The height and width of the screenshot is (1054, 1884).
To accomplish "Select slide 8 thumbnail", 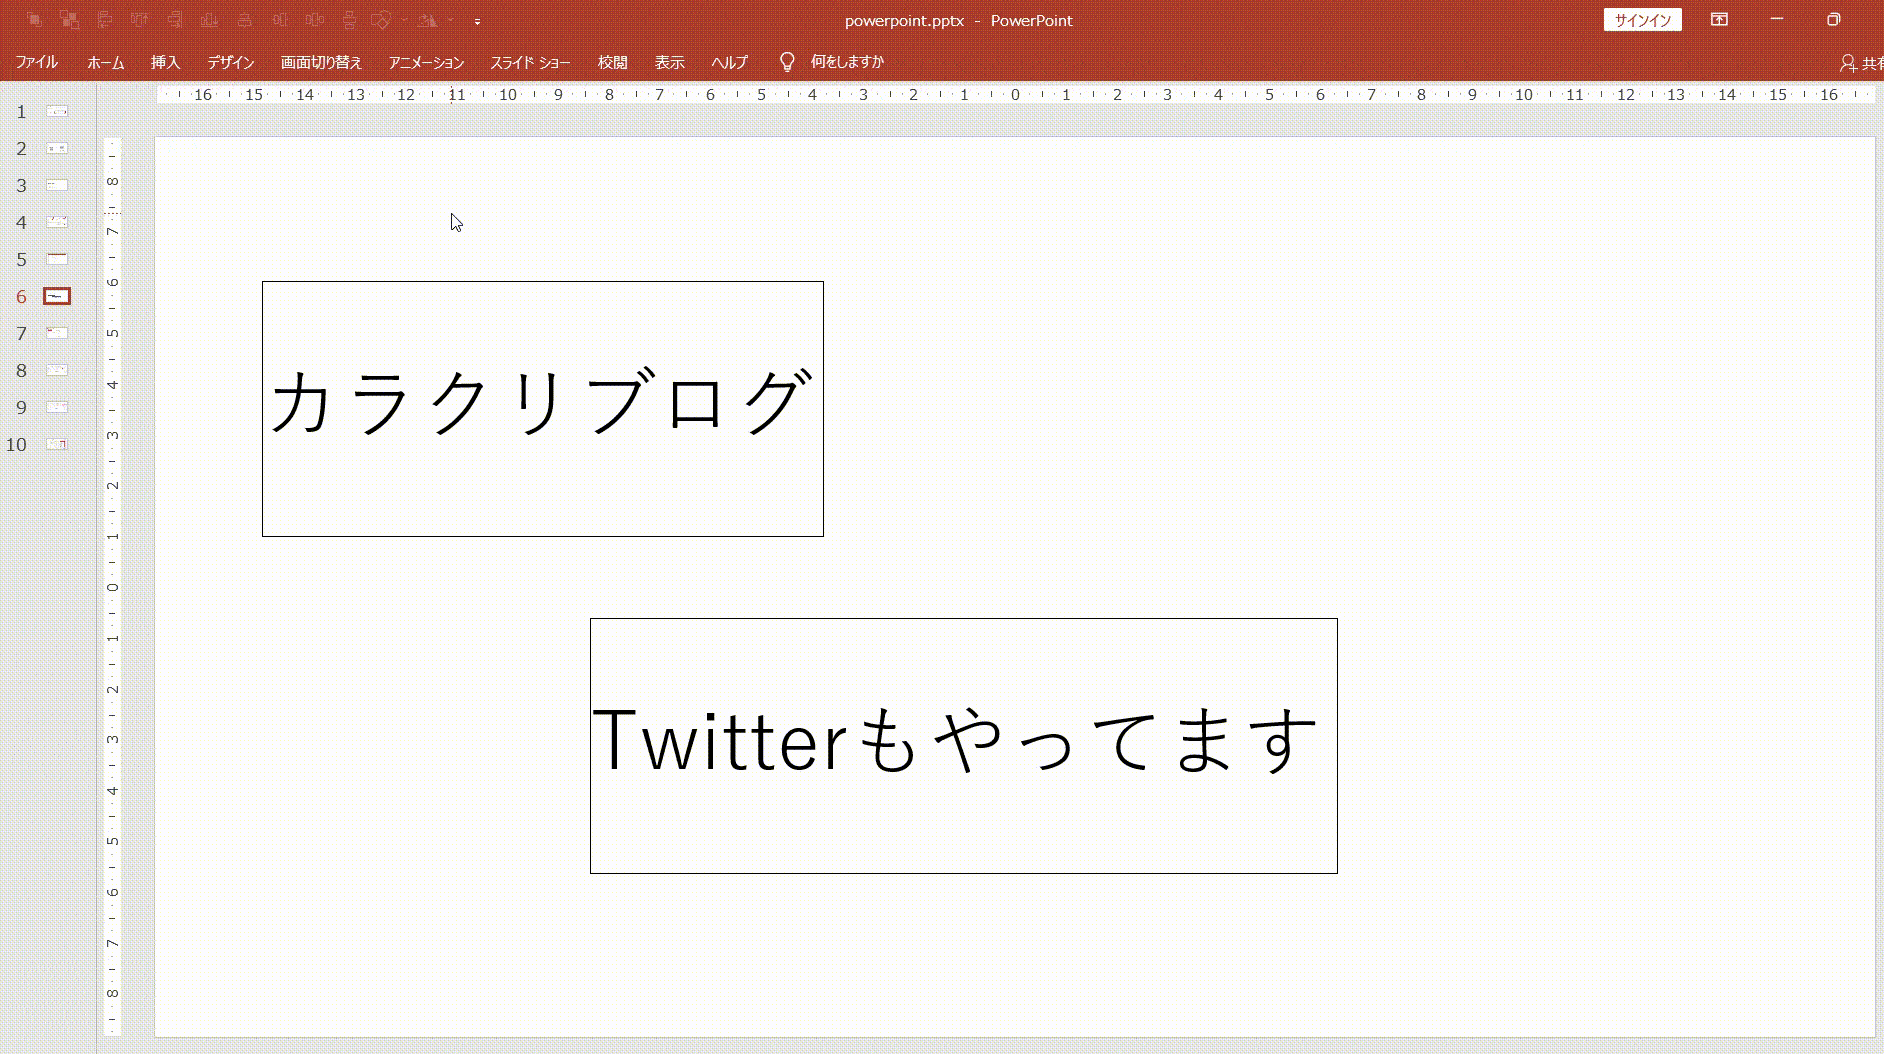I will pyautogui.click(x=58, y=370).
